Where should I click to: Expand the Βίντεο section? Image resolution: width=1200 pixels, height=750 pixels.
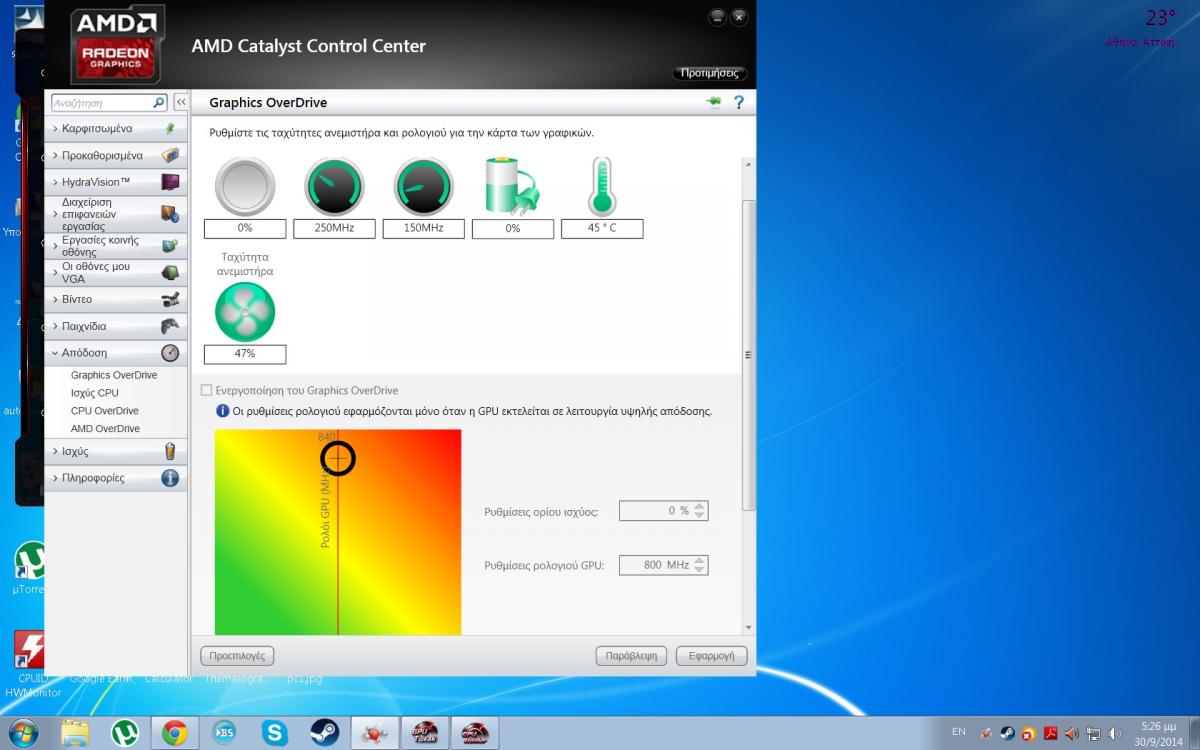(116, 299)
